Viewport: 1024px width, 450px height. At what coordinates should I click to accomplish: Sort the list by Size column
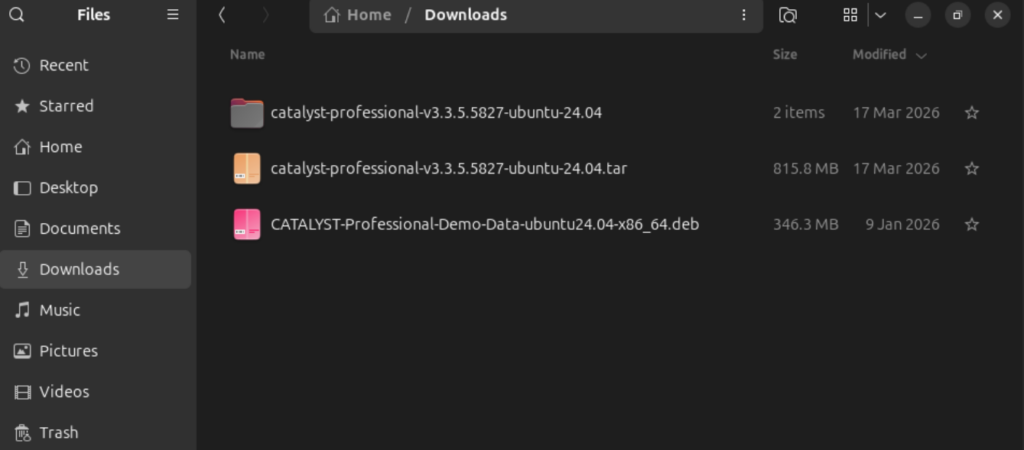(785, 55)
